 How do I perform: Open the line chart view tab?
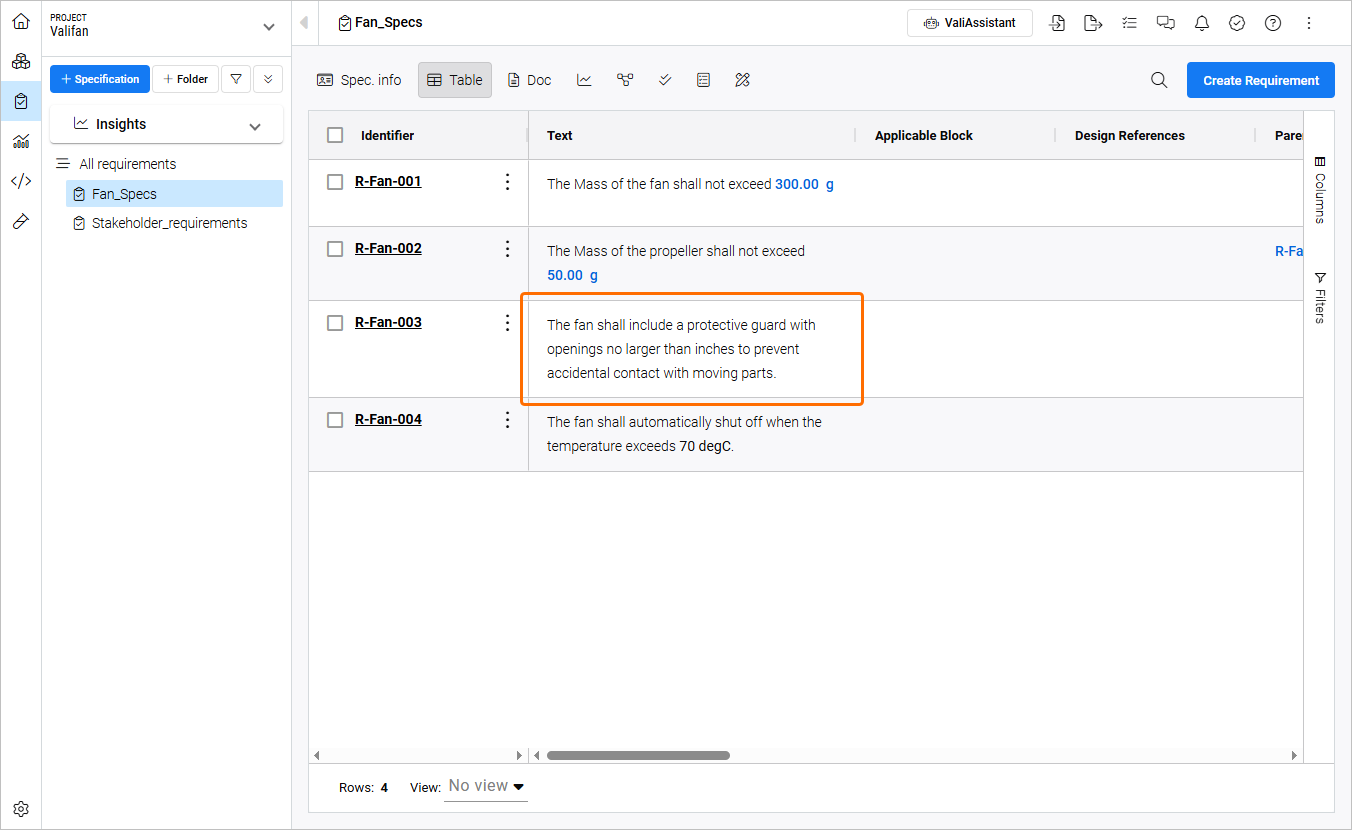(584, 80)
